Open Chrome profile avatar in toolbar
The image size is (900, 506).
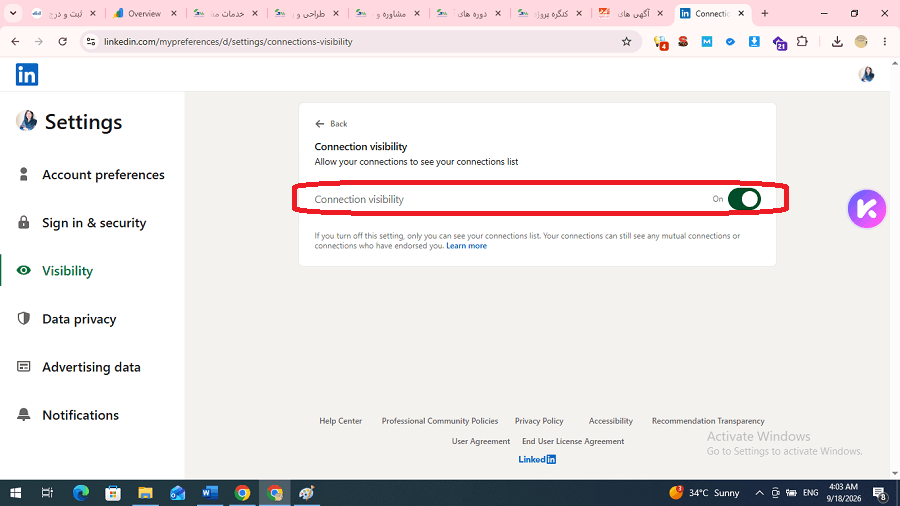861,41
